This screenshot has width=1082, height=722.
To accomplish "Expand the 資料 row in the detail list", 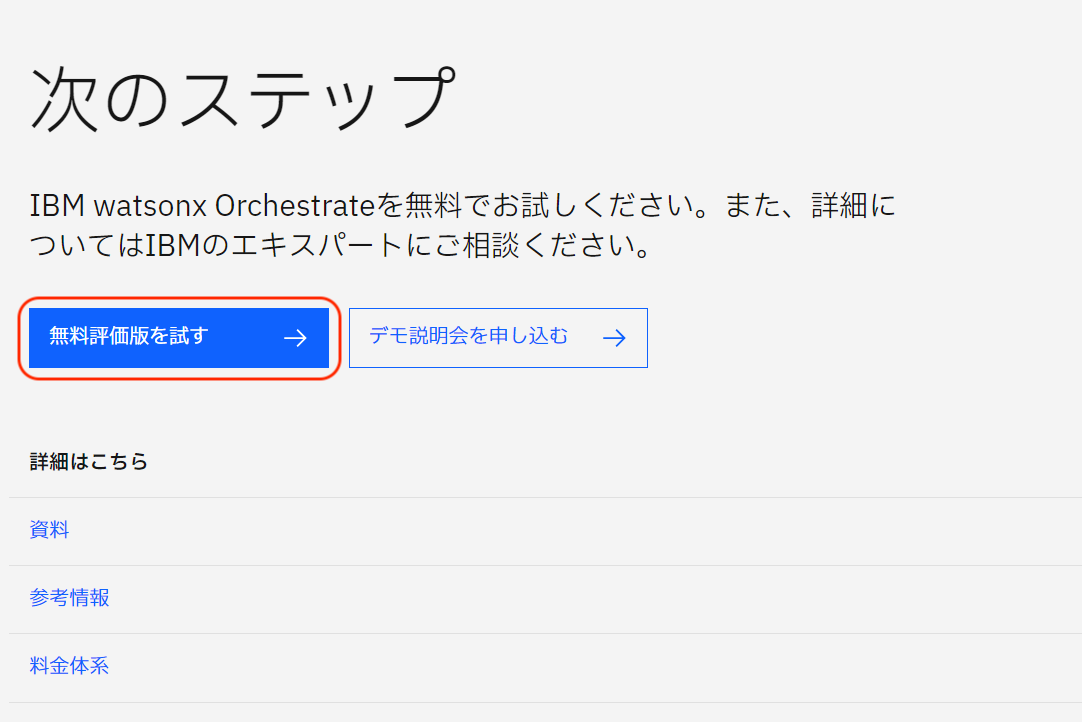I will click(x=48, y=529).
